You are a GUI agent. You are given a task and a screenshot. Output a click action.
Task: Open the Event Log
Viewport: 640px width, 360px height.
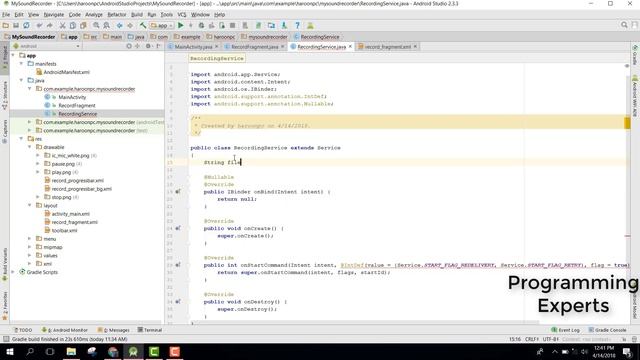(x=566, y=330)
